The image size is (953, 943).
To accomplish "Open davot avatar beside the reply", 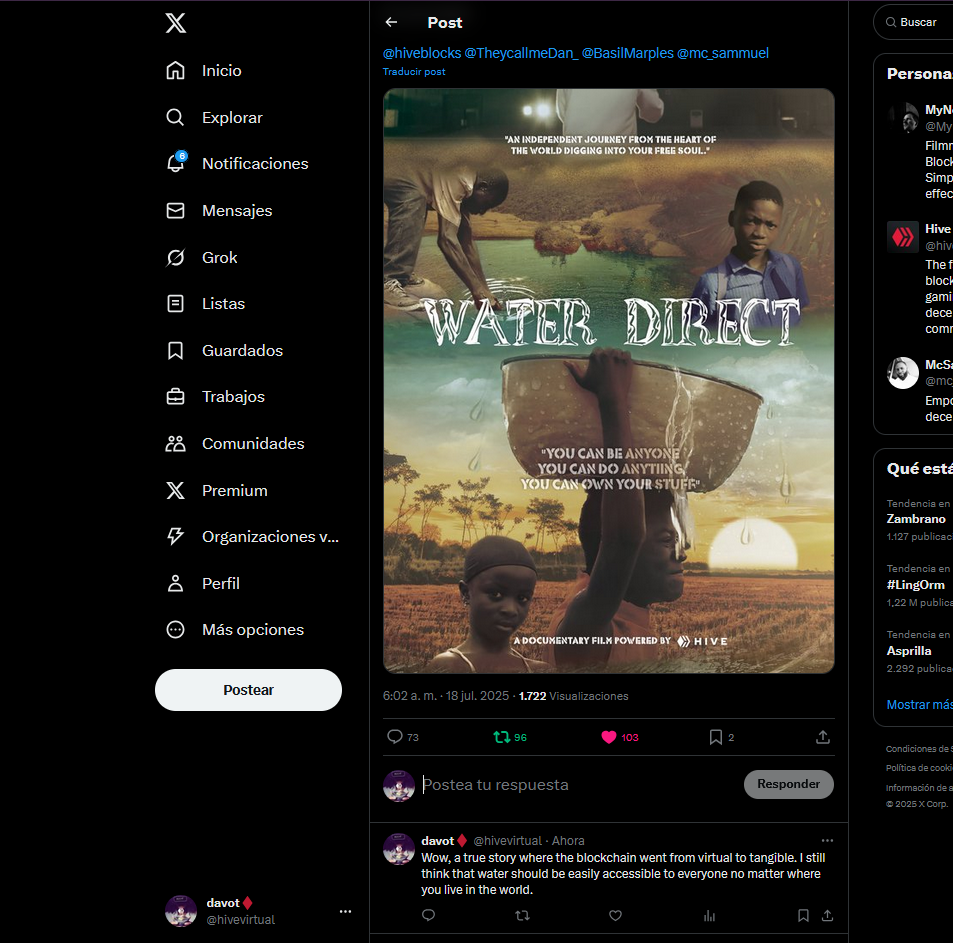I will coord(399,849).
